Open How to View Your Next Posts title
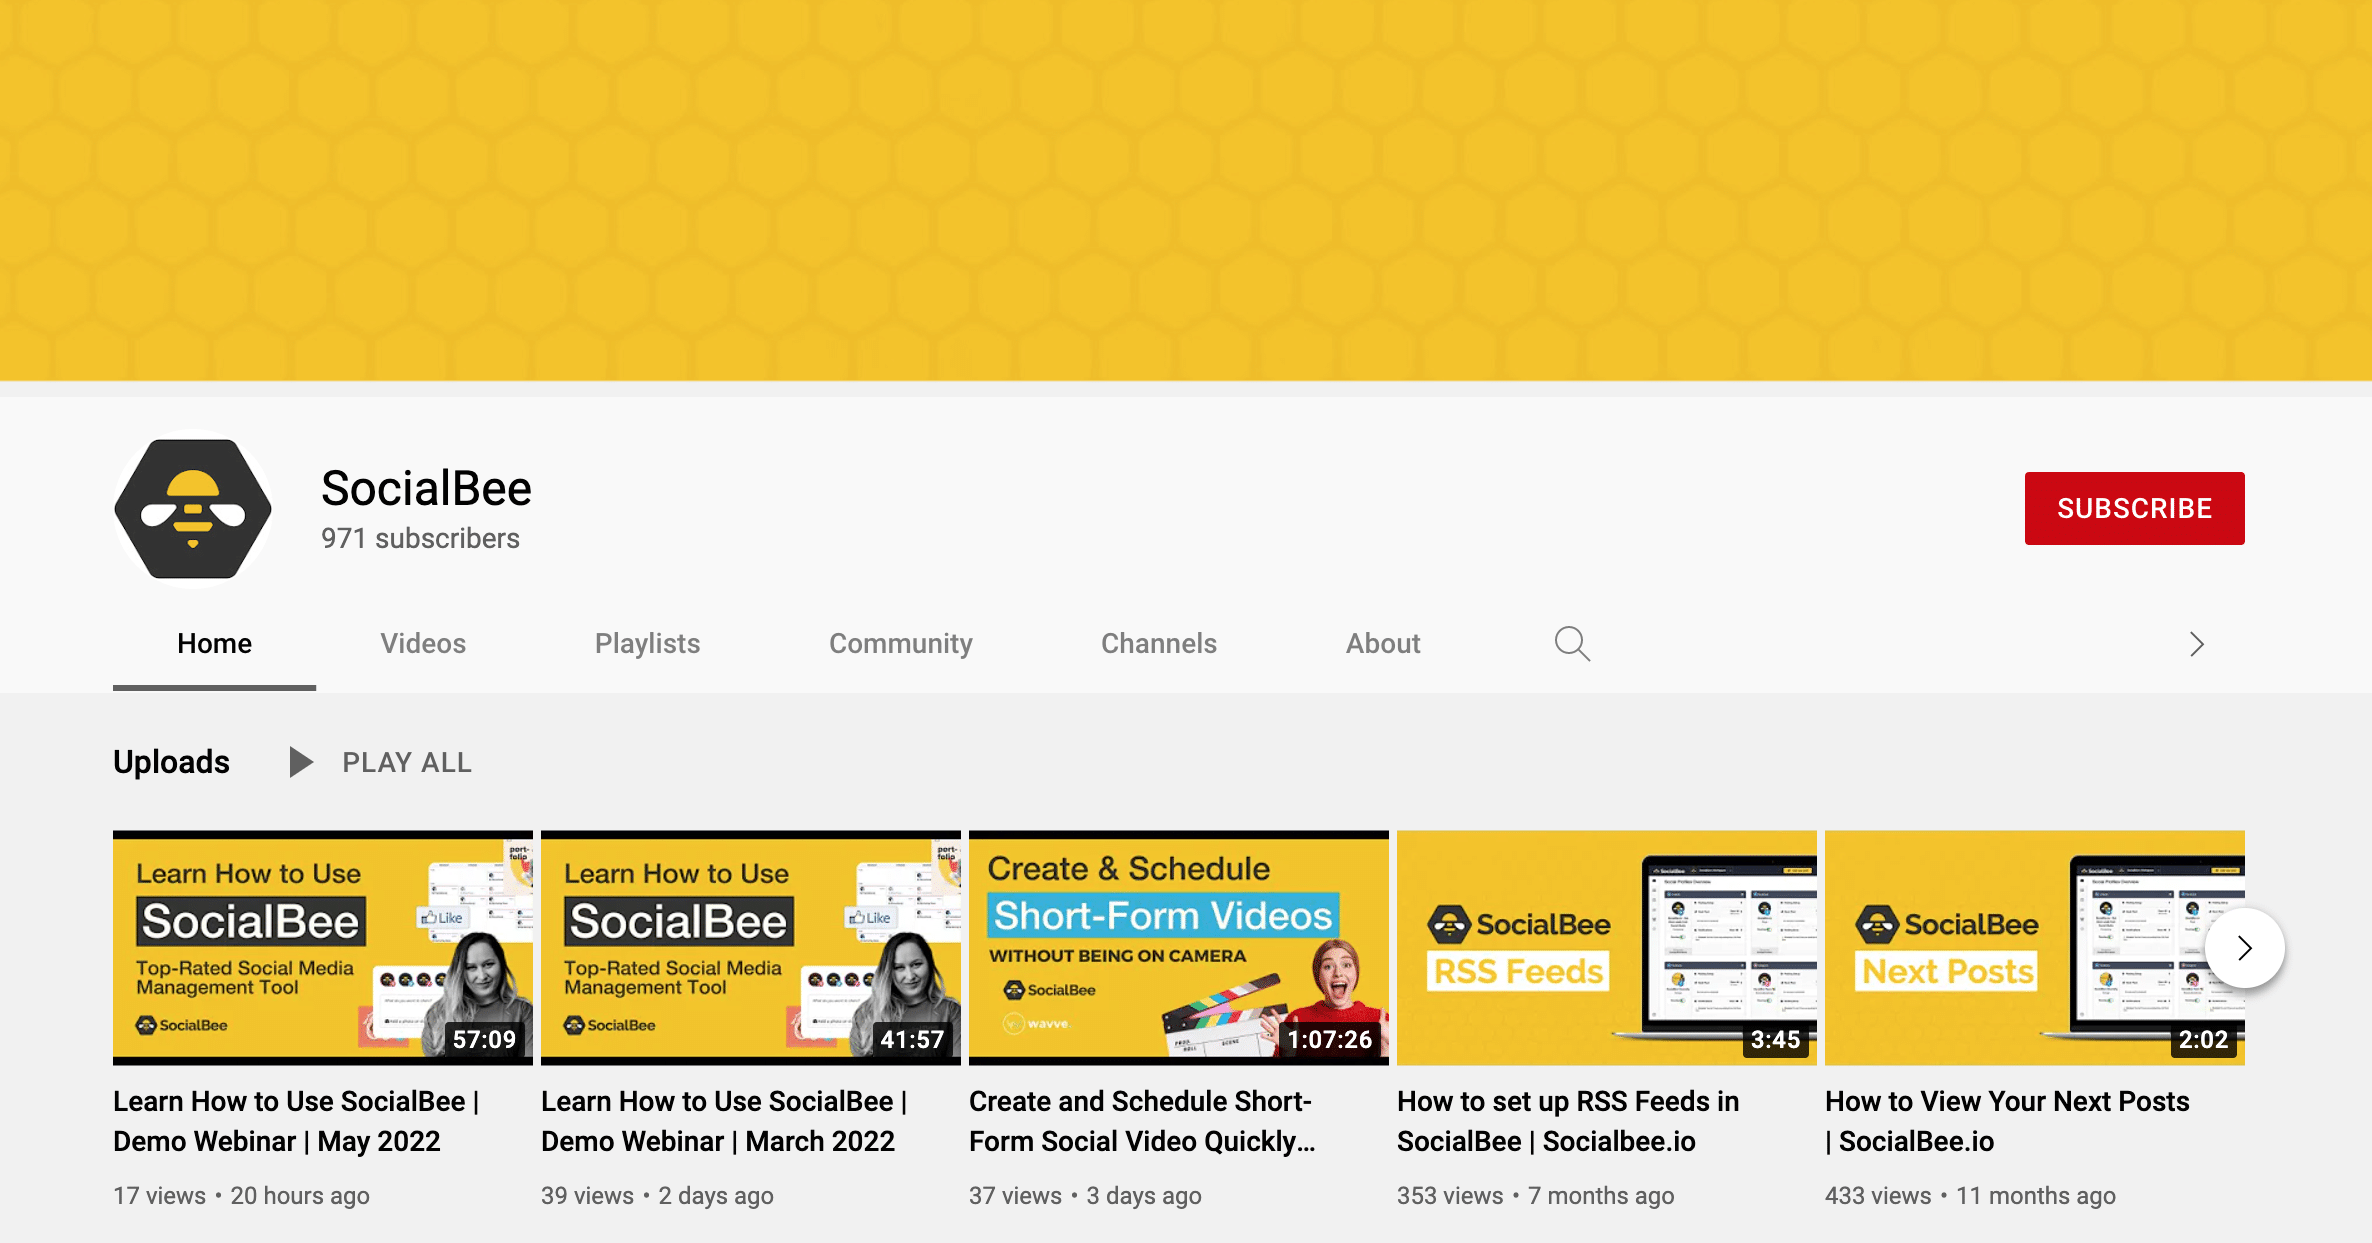The width and height of the screenshot is (2372, 1243). click(x=2007, y=1121)
